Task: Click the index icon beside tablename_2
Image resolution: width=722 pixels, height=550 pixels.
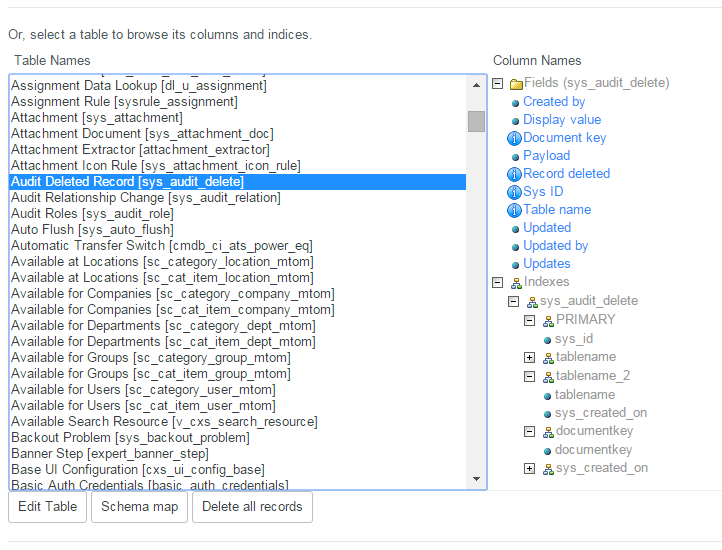Action: pos(548,377)
